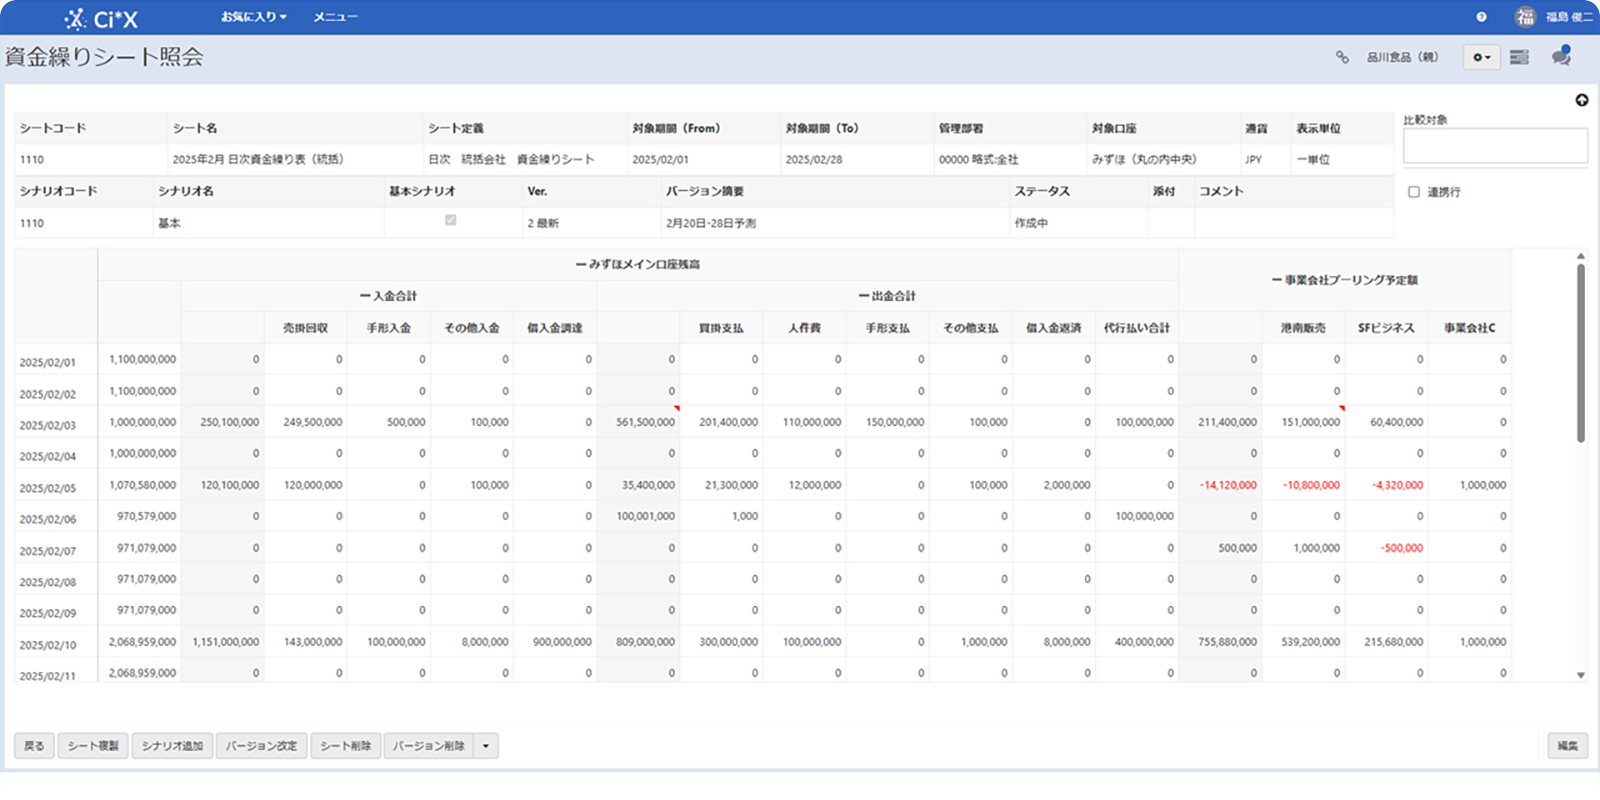
Task: Click the 手形支払 column header
Action: tap(887, 328)
